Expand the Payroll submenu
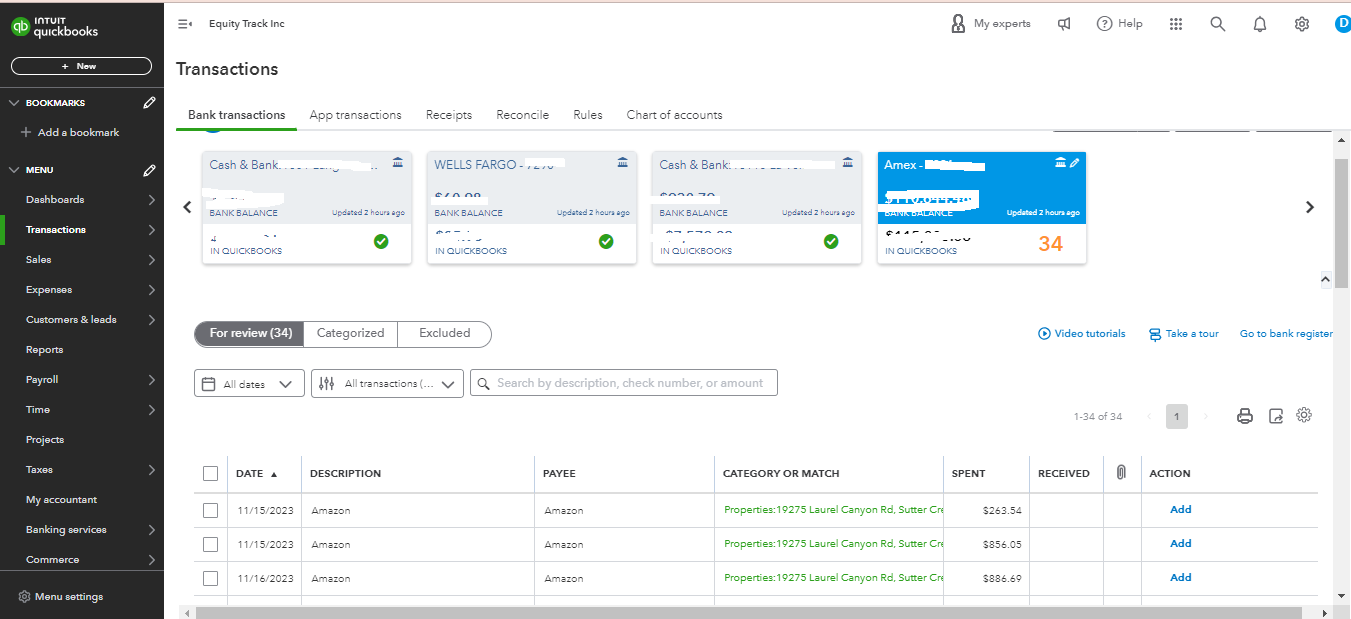The width and height of the screenshot is (1351, 619). pyautogui.click(x=151, y=380)
